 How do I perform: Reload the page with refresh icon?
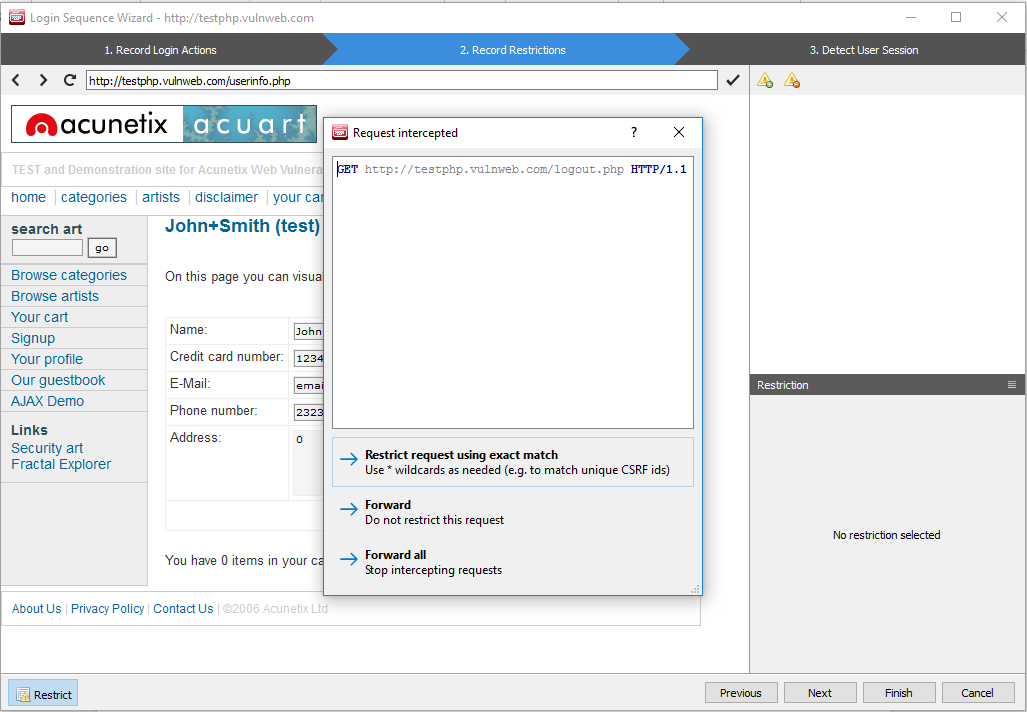[x=70, y=80]
